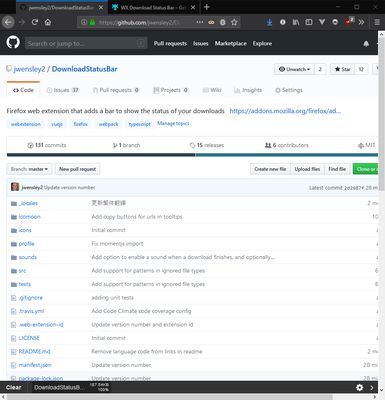View the 6 contributors link
Image resolution: width=385 pixels, height=400 pixels.
point(287,145)
